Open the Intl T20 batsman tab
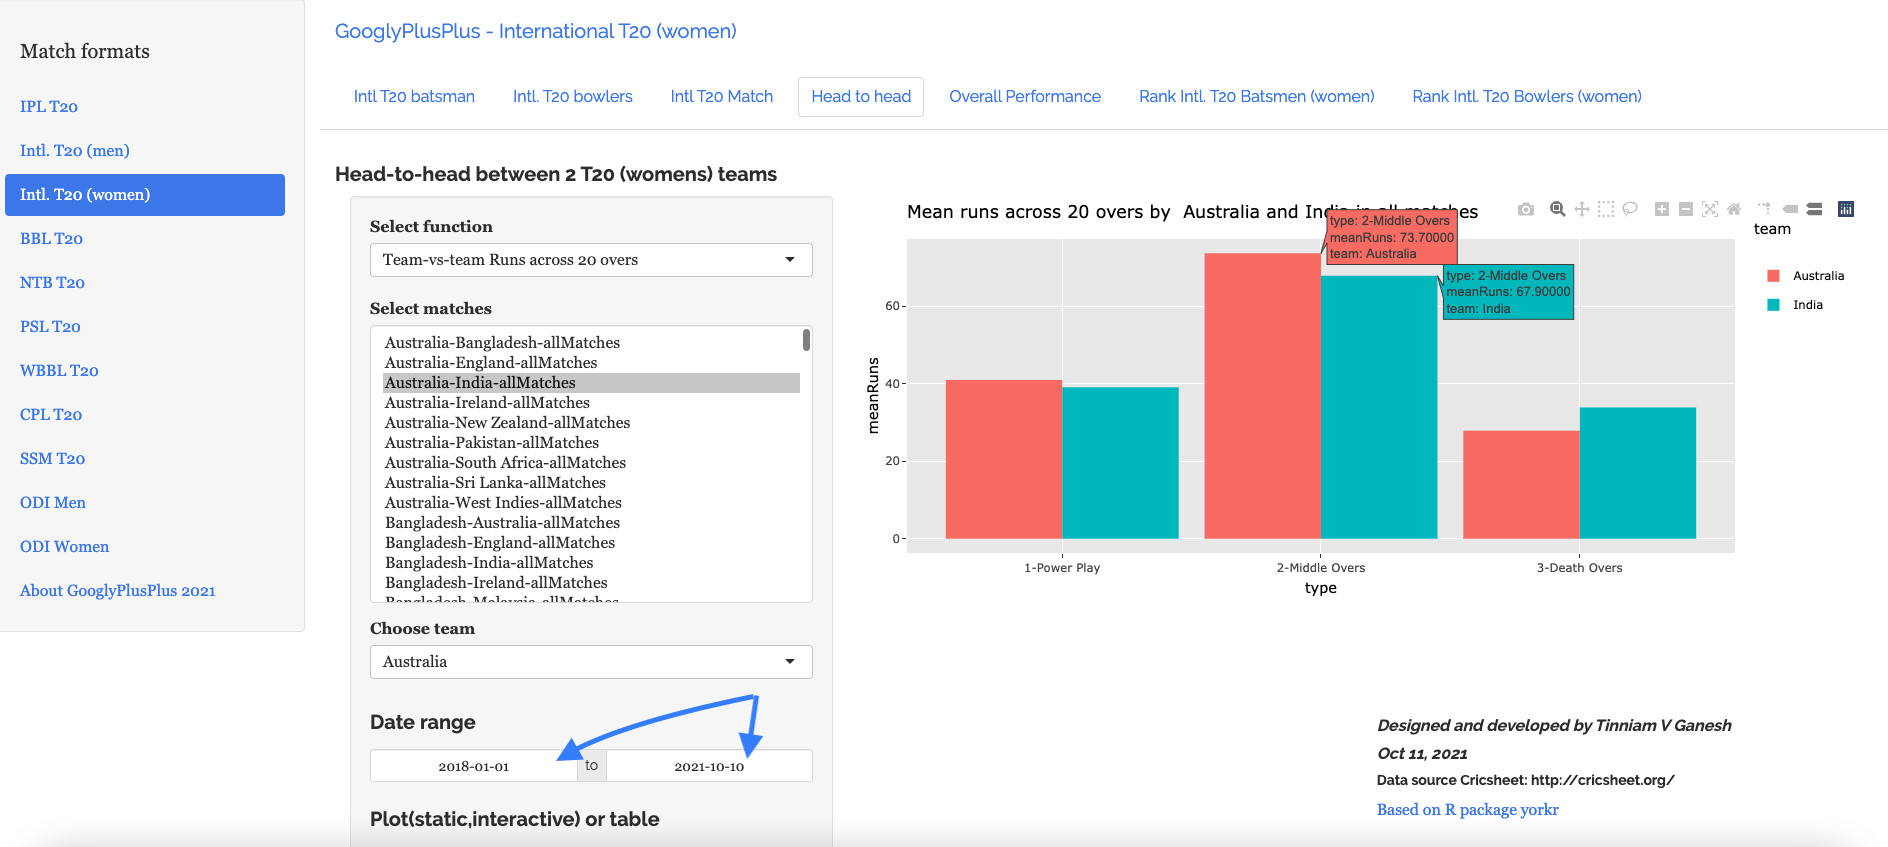The height and width of the screenshot is (847, 1888). pyautogui.click(x=414, y=97)
